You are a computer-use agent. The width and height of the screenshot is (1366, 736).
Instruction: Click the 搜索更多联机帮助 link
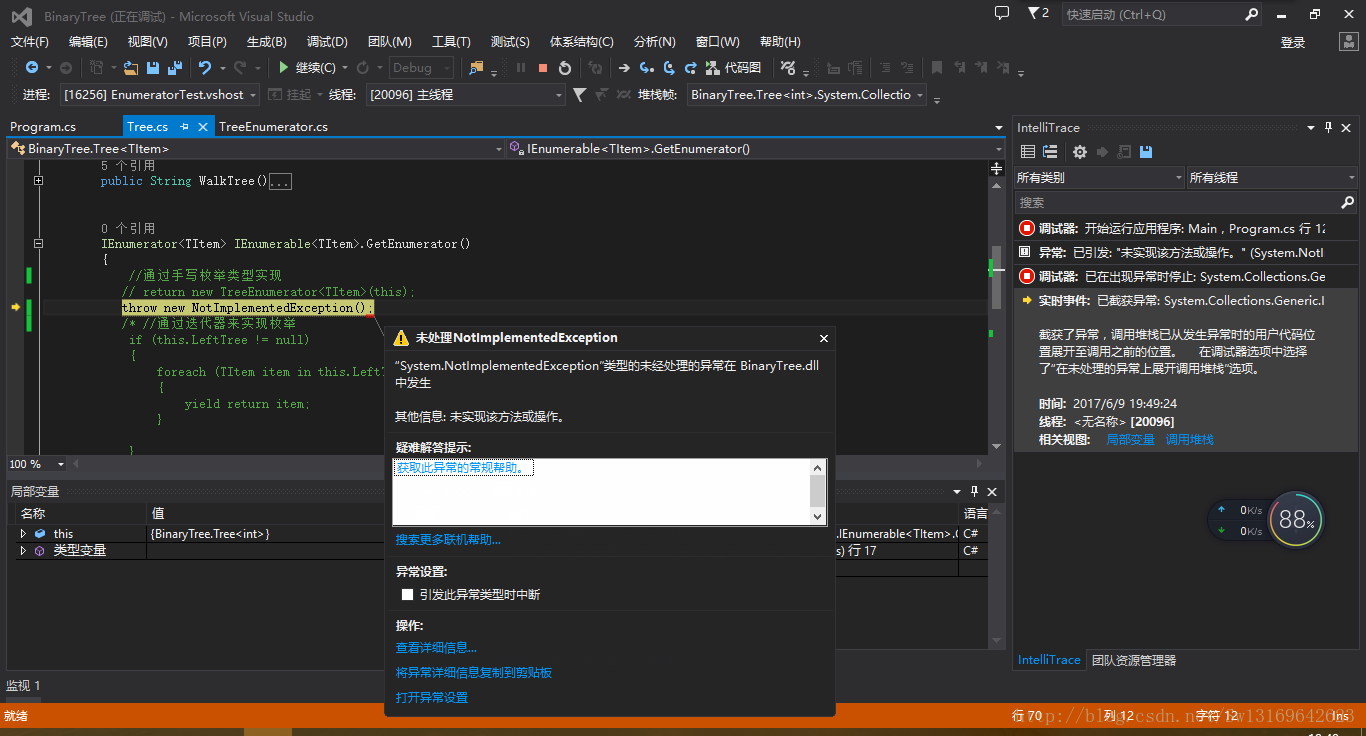point(448,539)
